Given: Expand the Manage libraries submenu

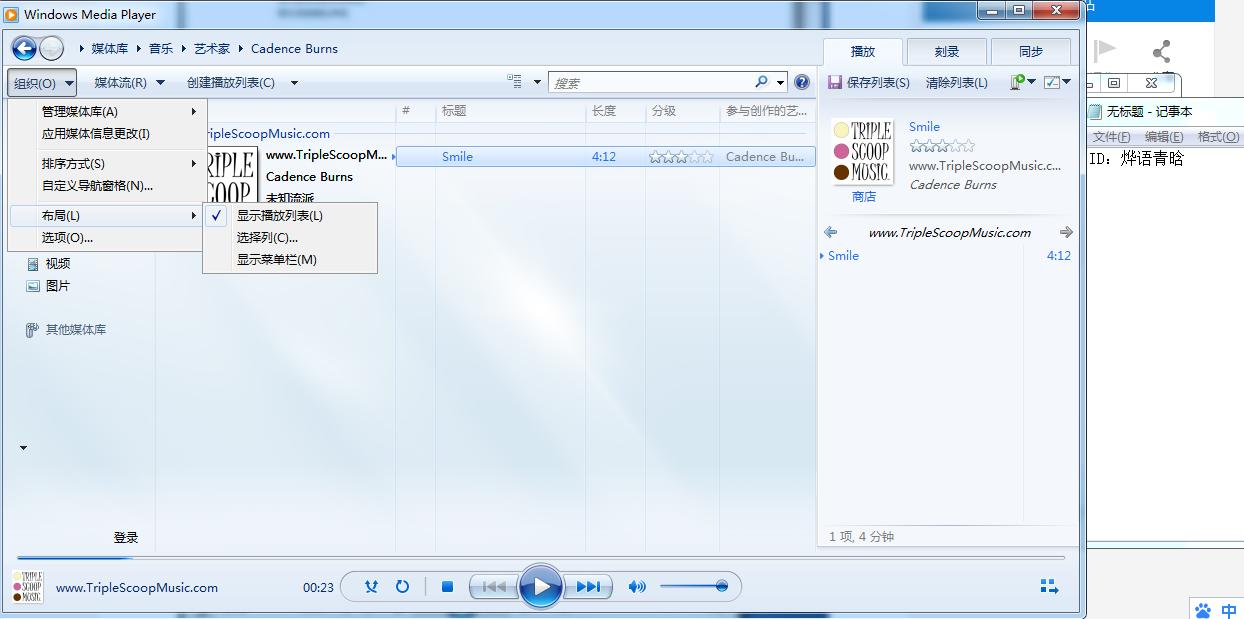Looking at the screenshot, I should click(107, 112).
